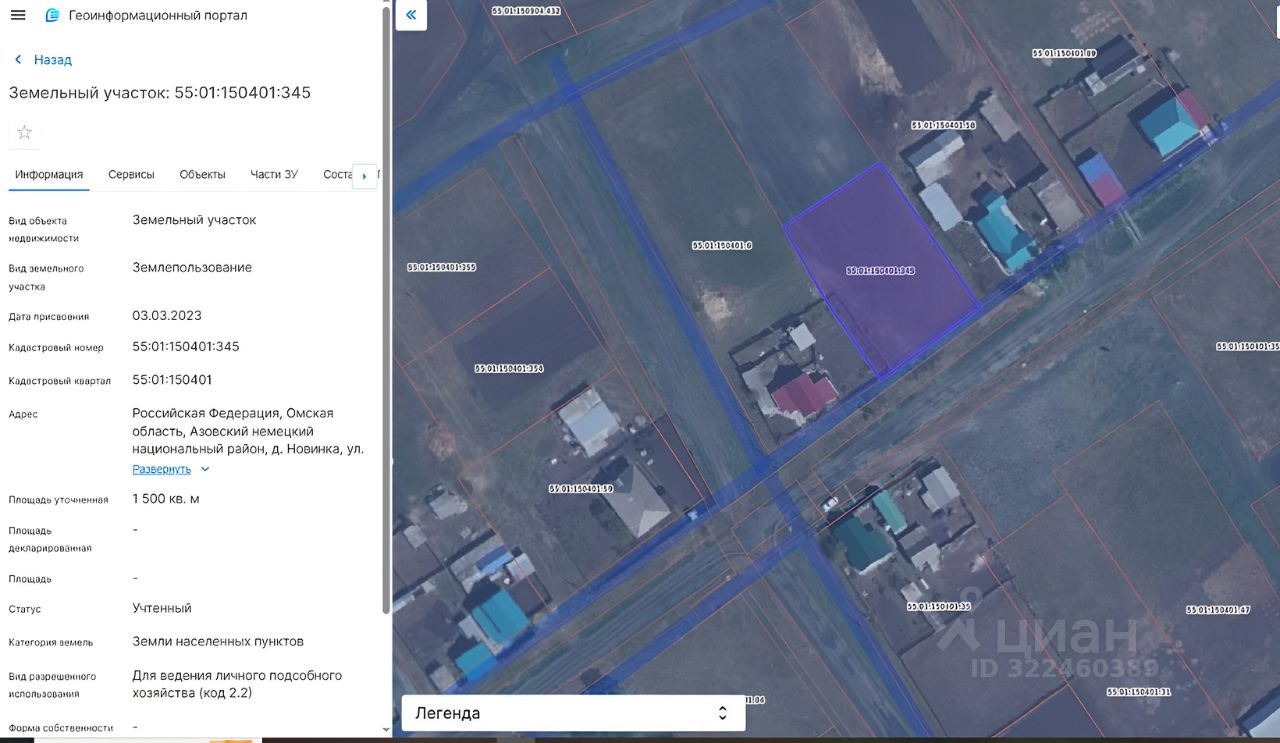
Task: Click the Развернуть link under the address
Action: click(x=161, y=469)
